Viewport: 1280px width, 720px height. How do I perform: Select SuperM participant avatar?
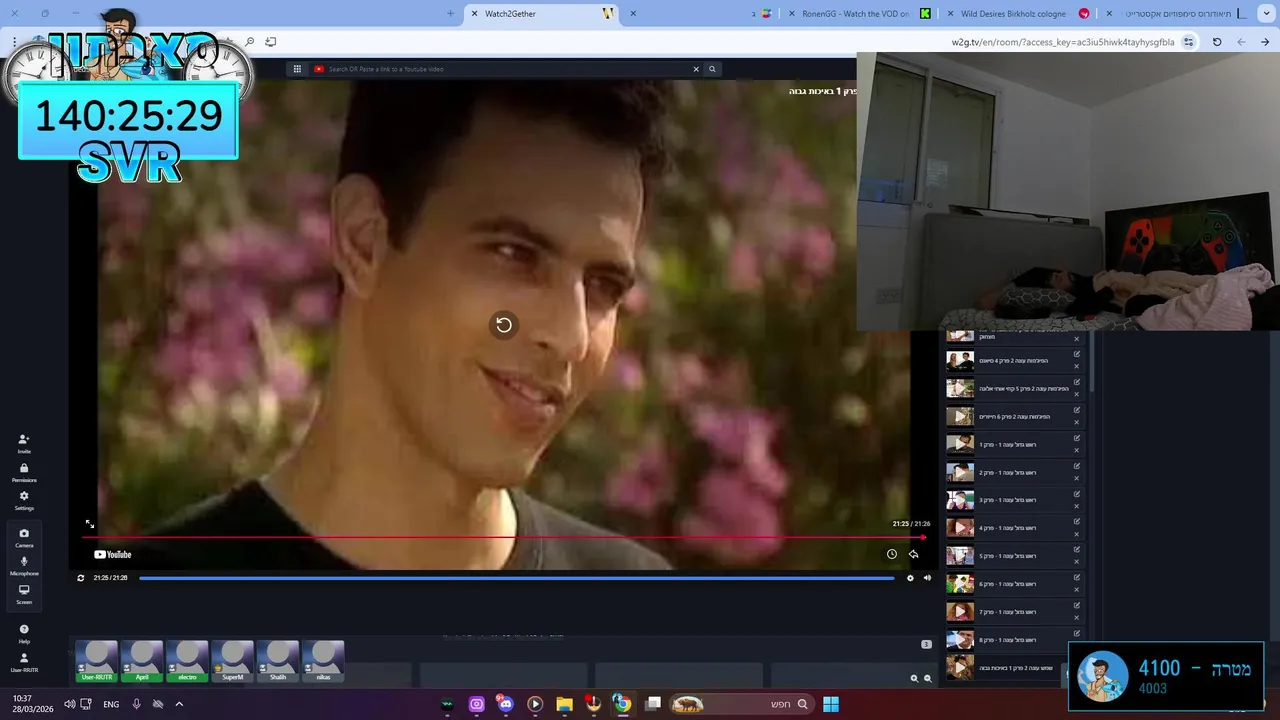pyautogui.click(x=232, y=661)
